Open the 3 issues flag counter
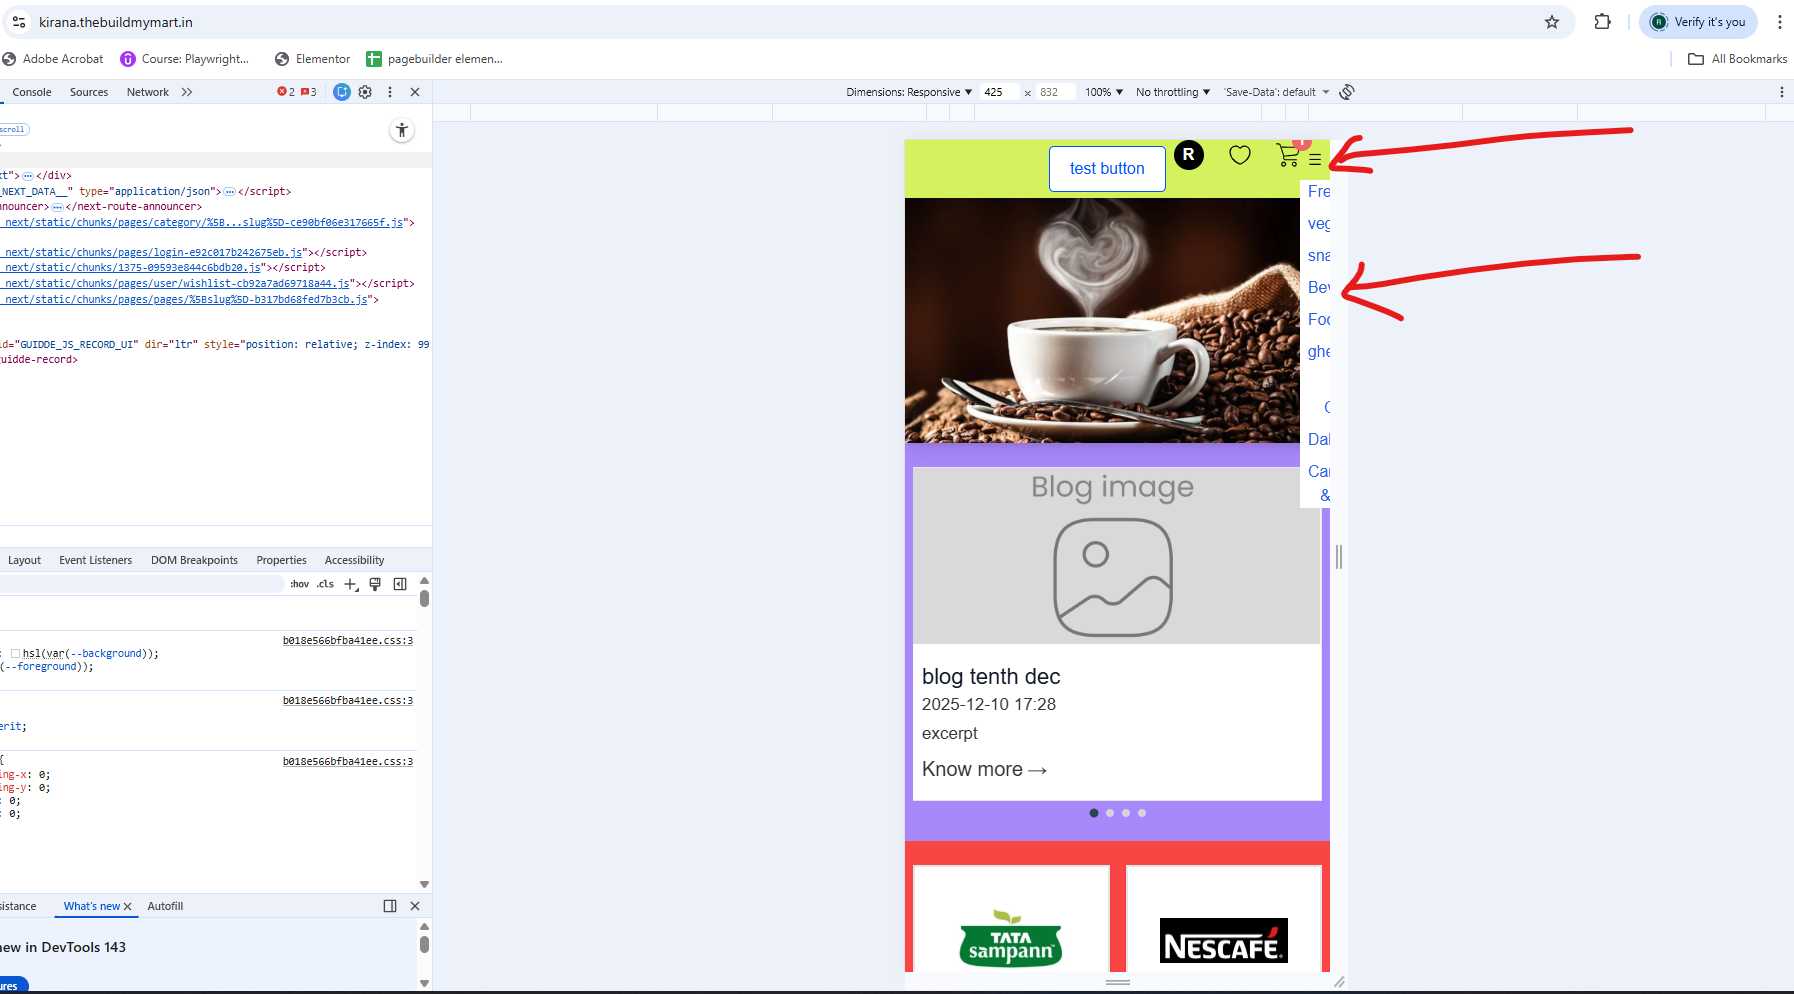Image resolution: width=1794 pixels, height=994 pixels. pos(309,92)
